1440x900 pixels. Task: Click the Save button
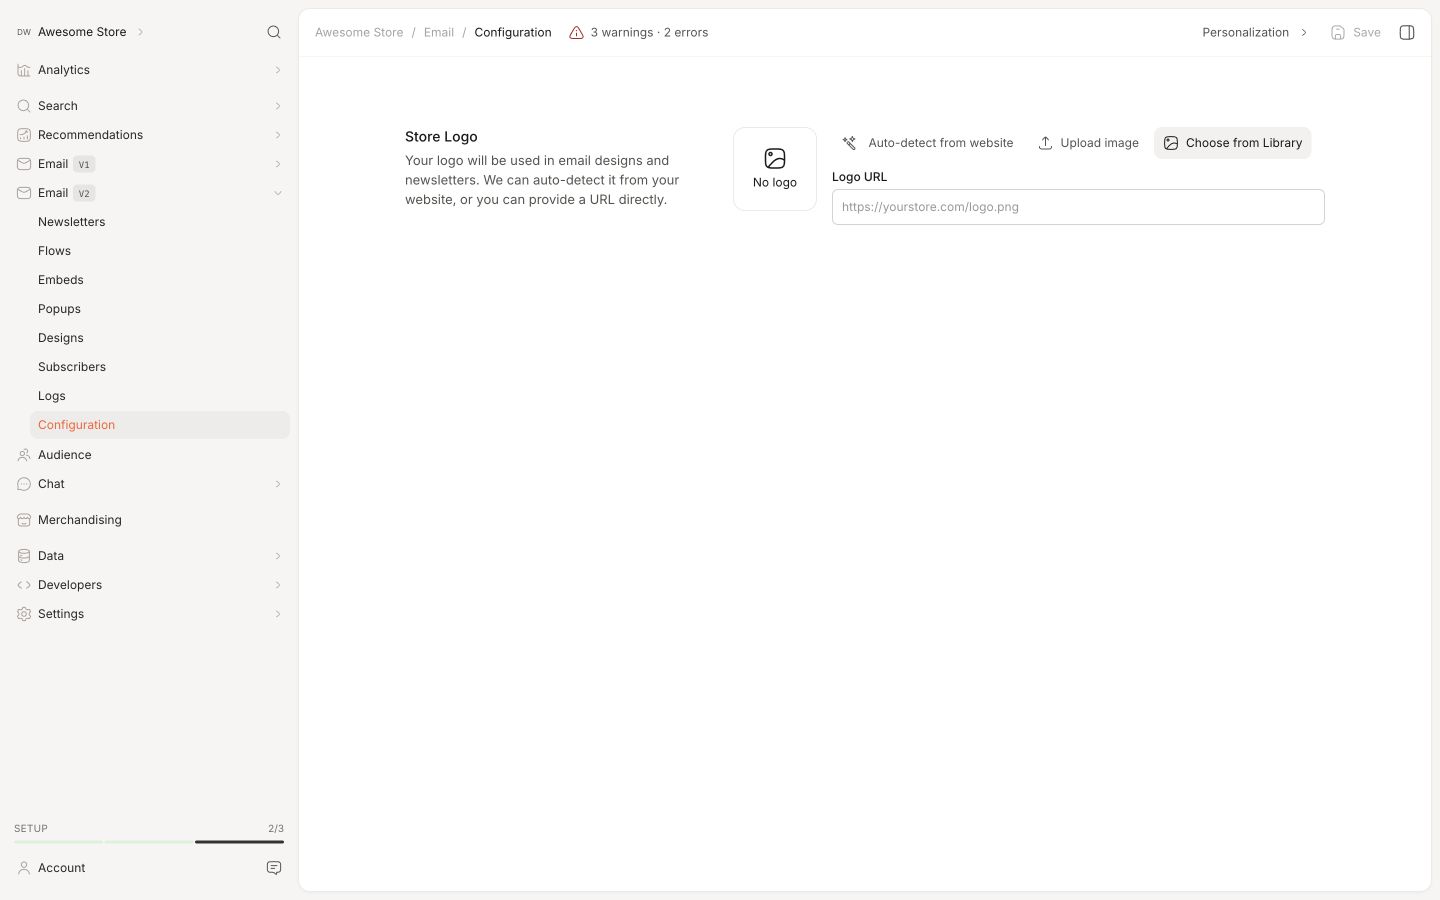tap(1355, 32)
